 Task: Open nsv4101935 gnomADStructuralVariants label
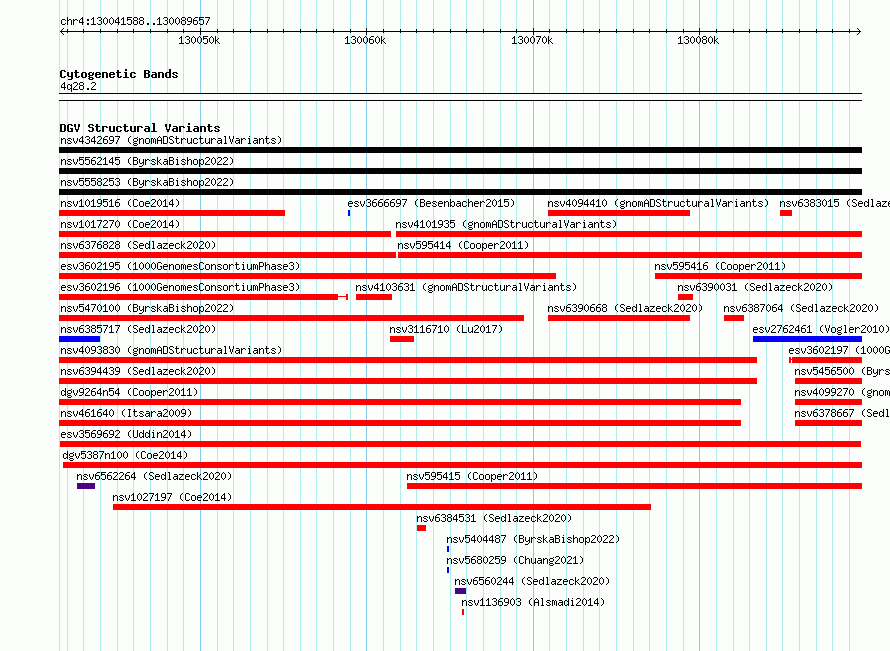pyautogui.click(x=506, y=224)
